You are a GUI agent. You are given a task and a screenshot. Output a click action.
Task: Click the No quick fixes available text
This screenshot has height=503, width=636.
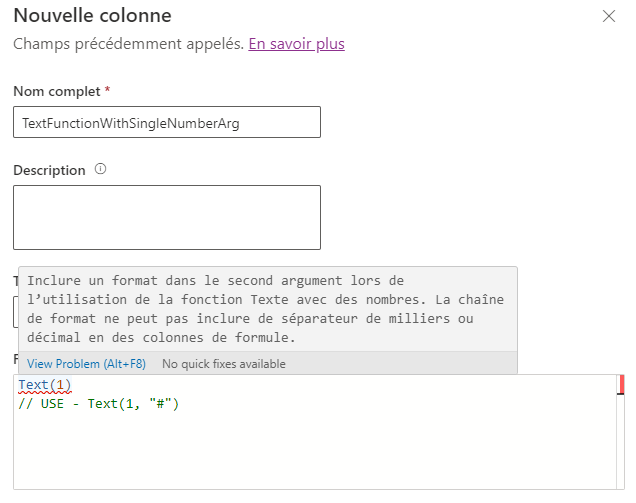(x=224, y=364)
